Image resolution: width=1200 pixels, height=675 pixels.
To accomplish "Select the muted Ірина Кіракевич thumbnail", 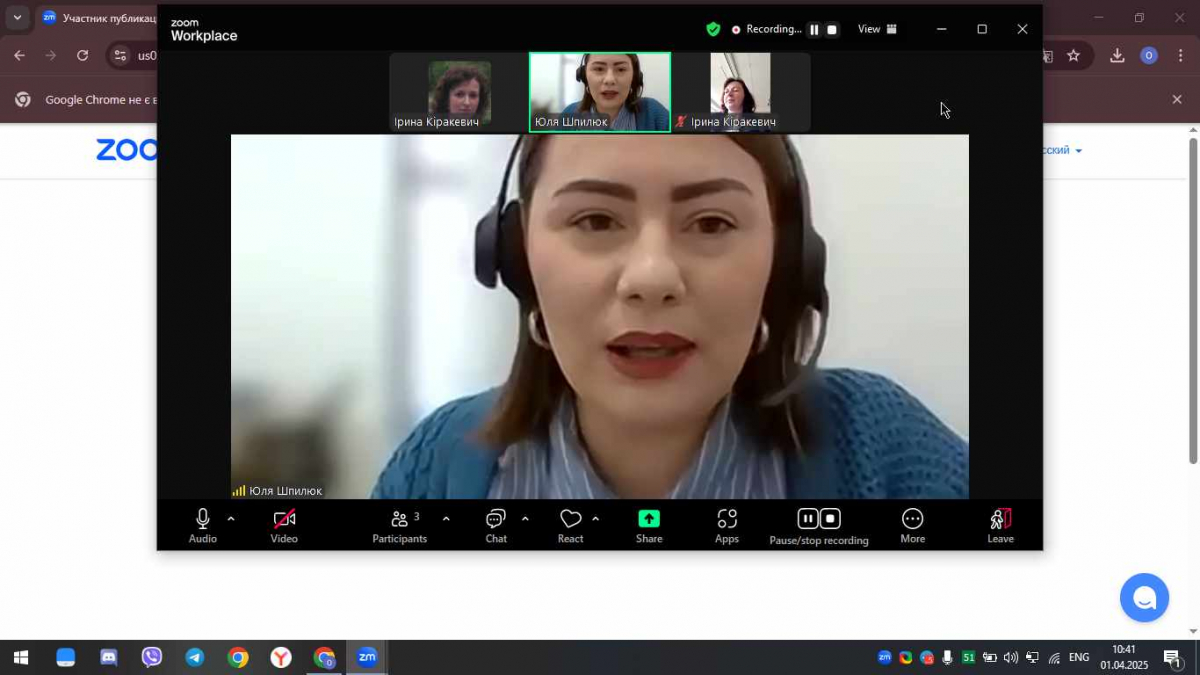I will tap(741, 92).
